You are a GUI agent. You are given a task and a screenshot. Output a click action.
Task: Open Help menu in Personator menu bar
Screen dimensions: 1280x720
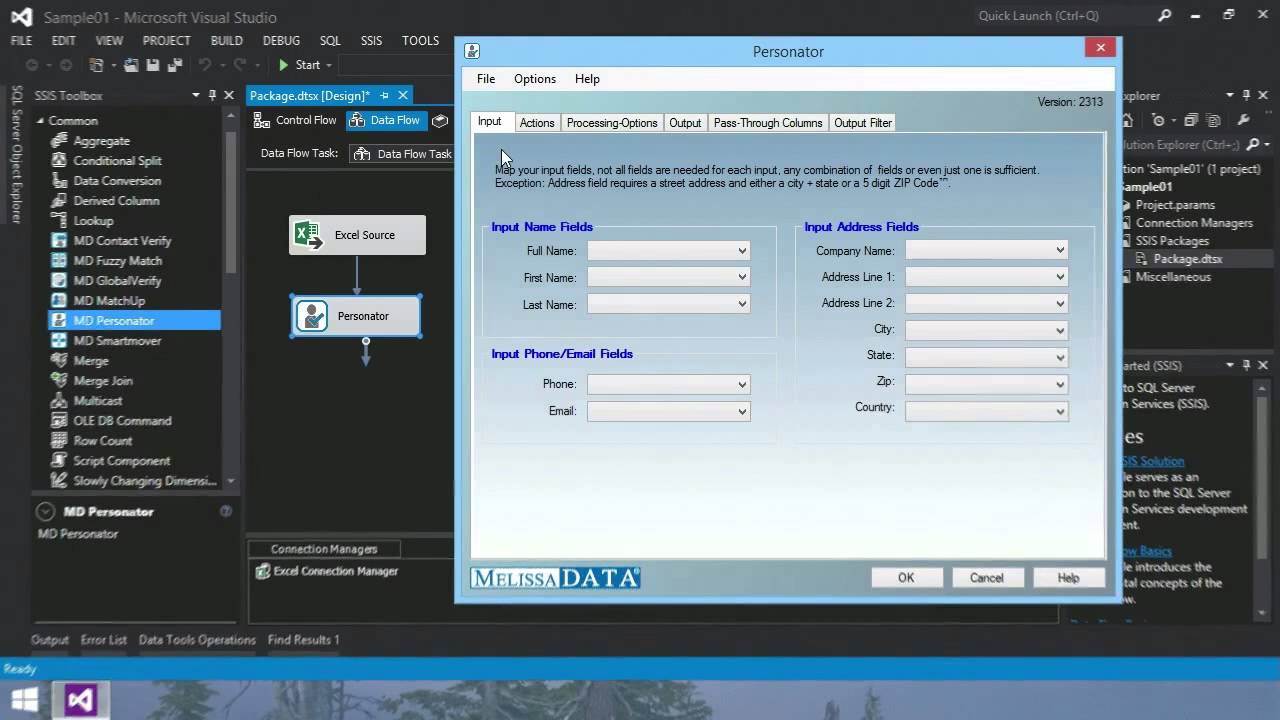587,79
